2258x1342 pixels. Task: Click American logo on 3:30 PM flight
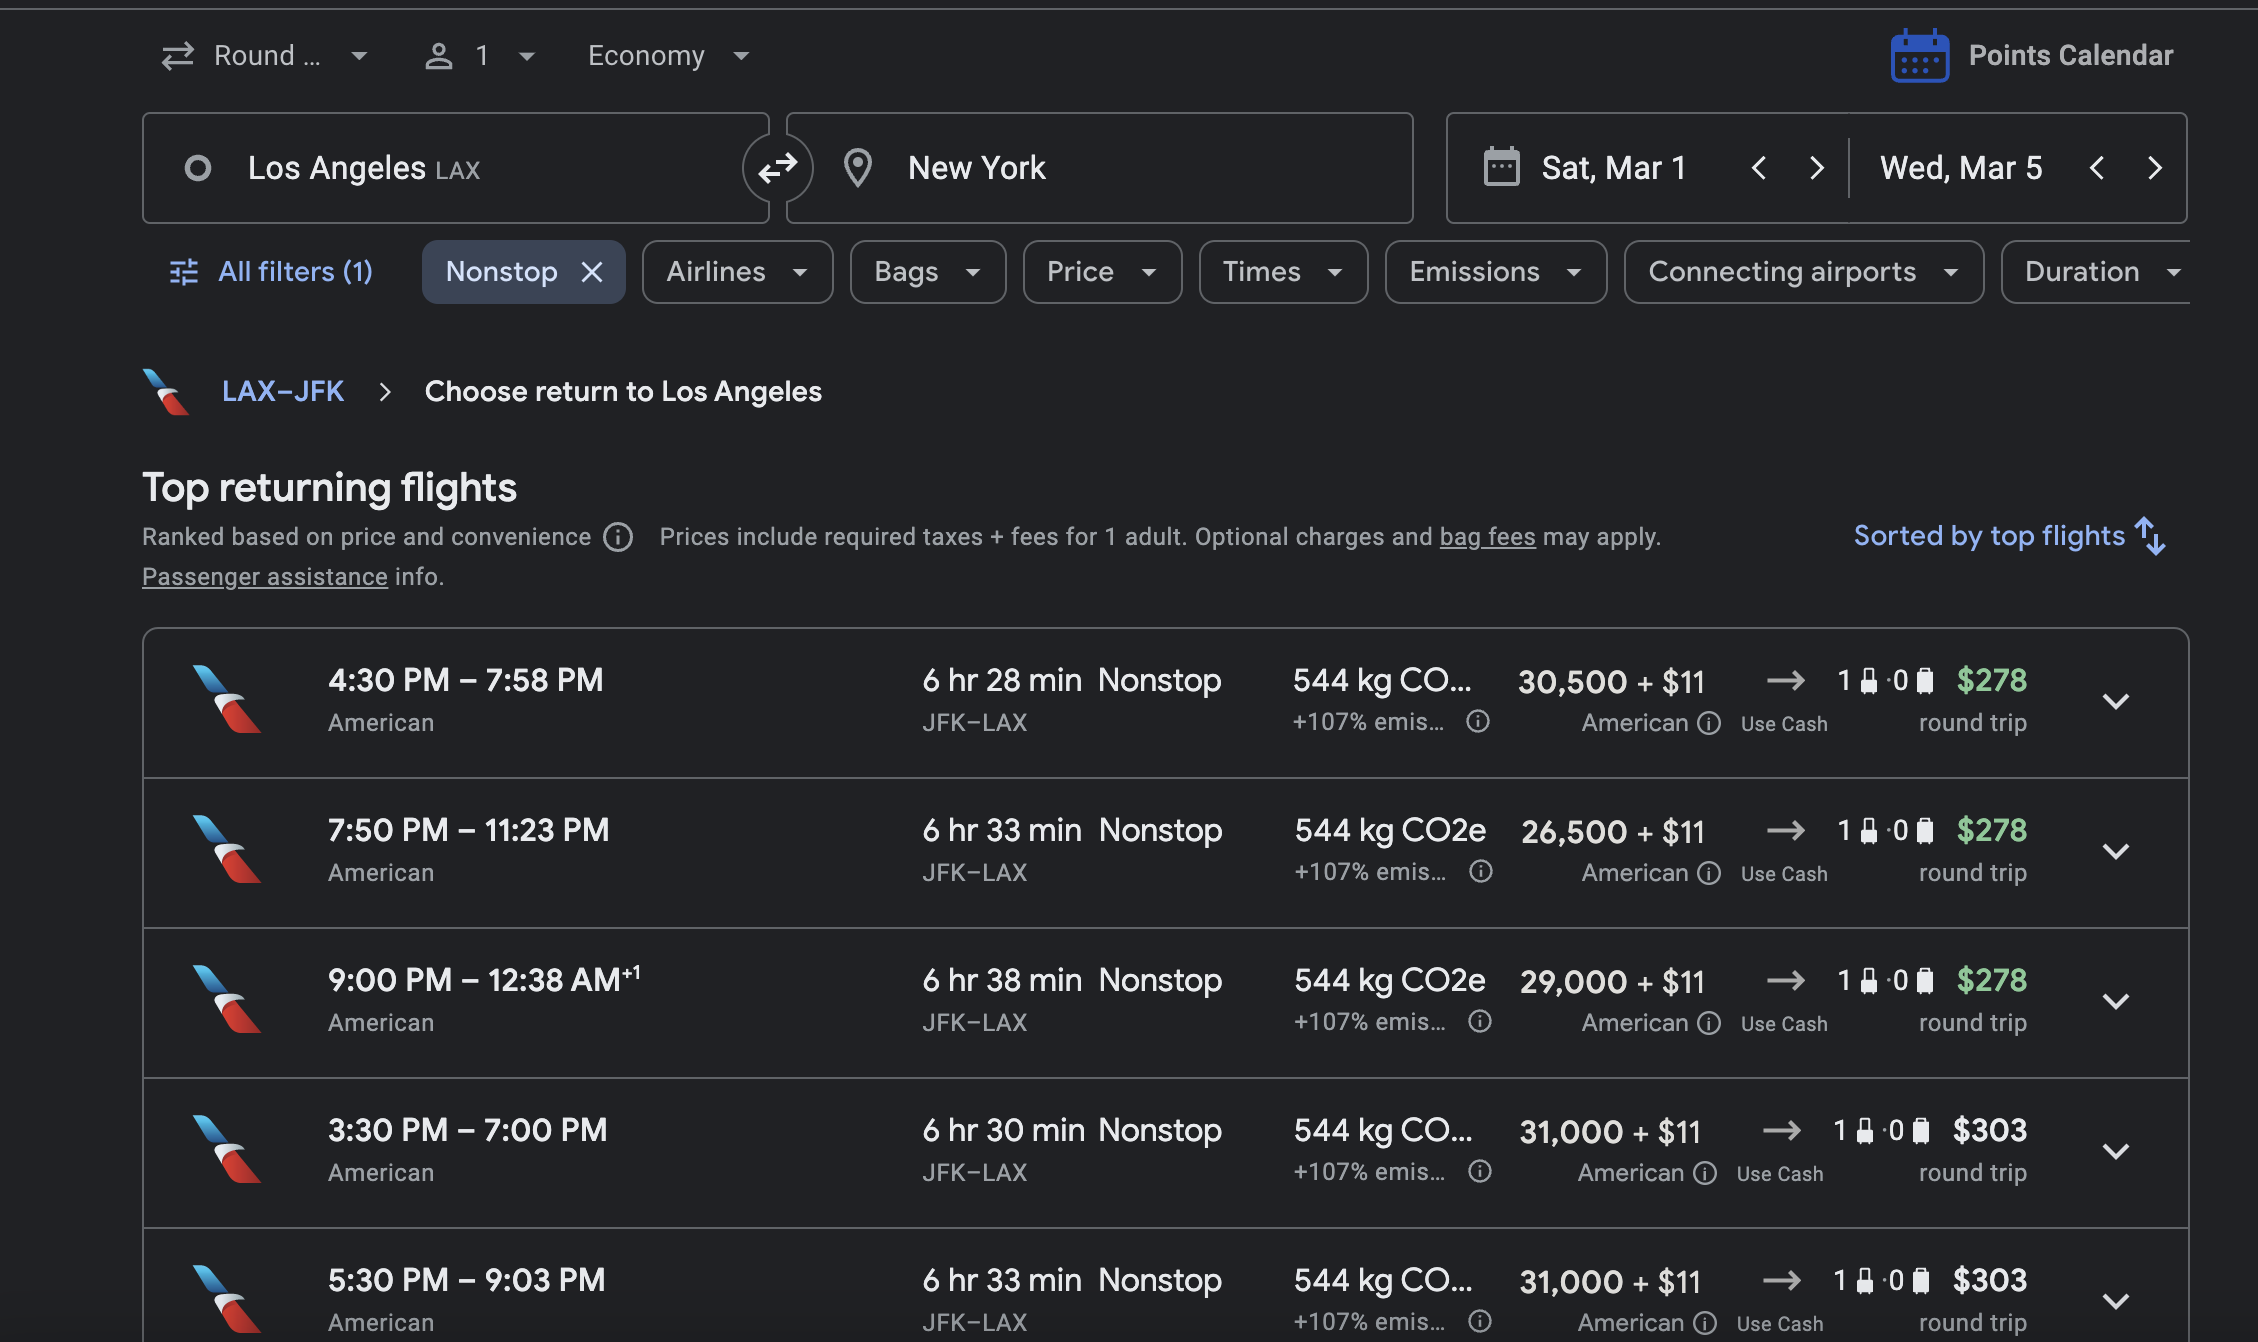(227, 1149)
